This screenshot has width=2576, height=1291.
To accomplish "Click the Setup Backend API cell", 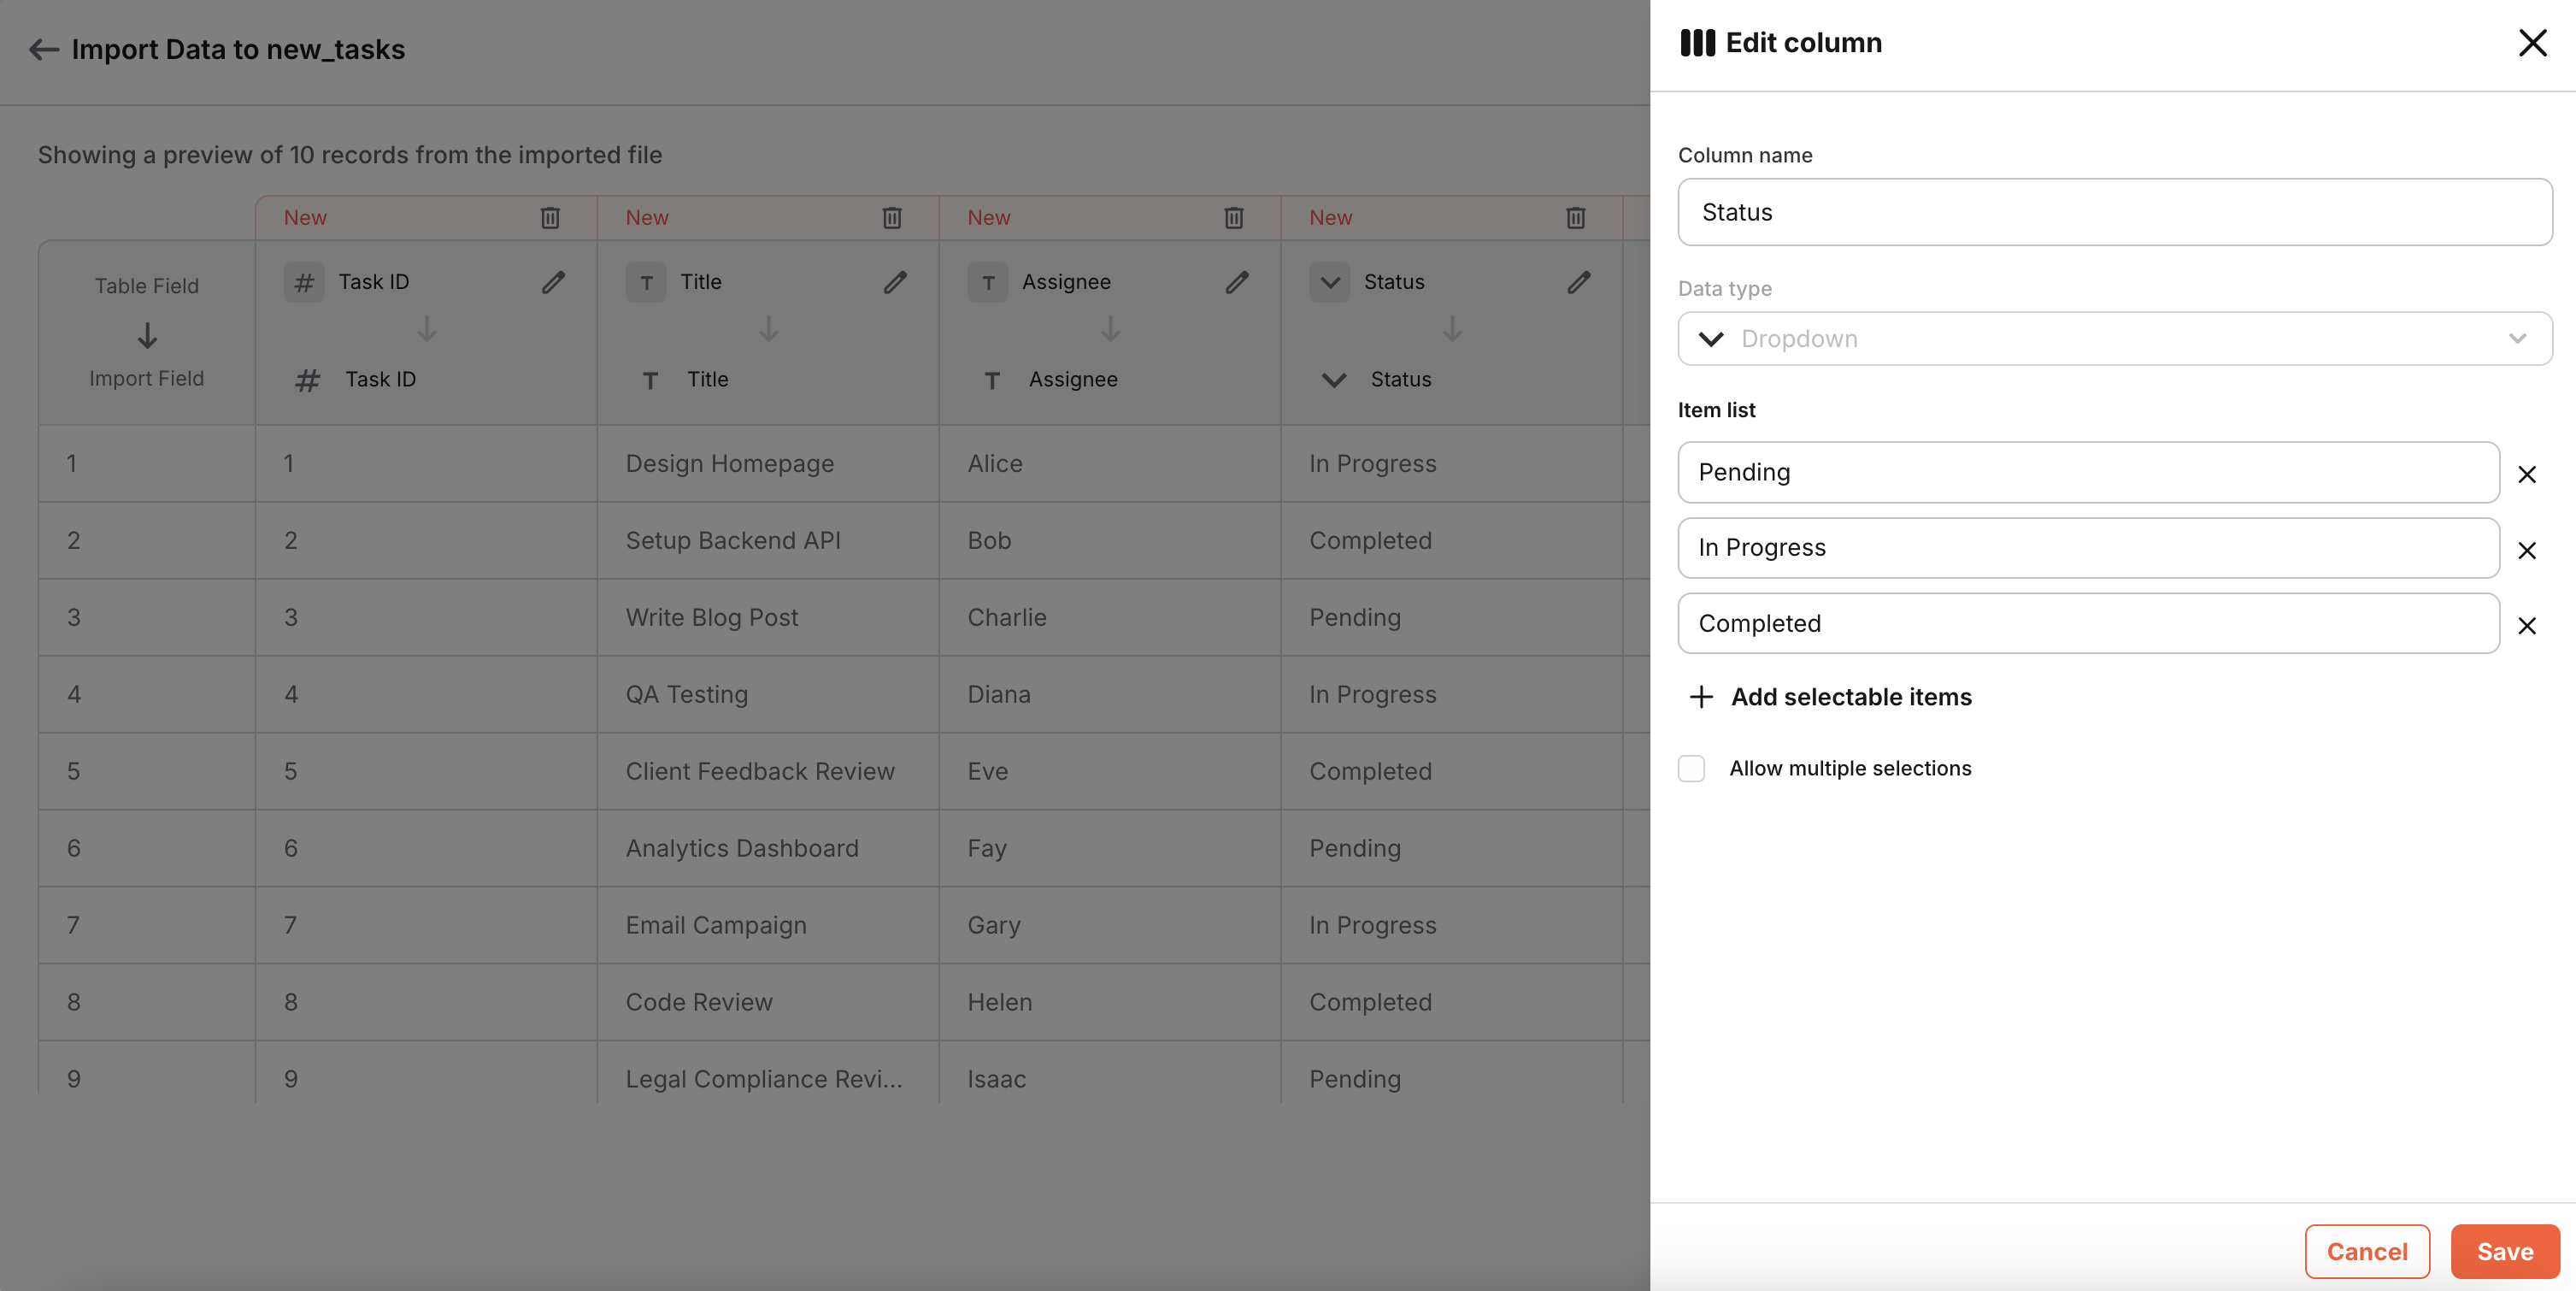I will tap(768, 540).
